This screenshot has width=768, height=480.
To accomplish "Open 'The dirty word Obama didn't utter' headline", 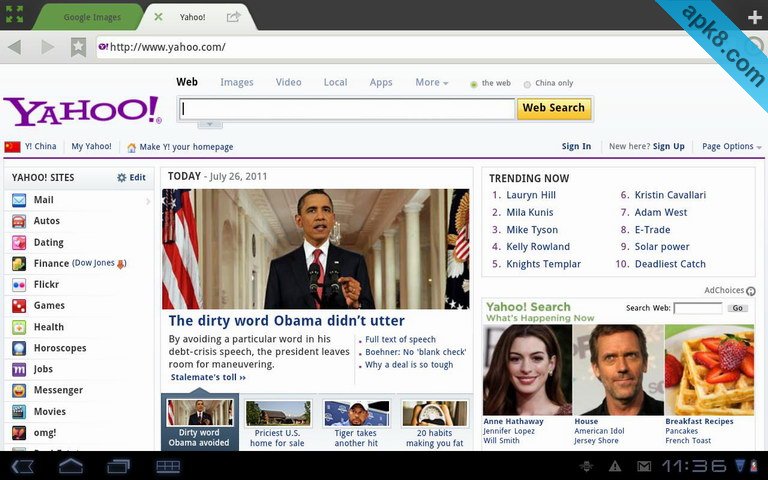I will tap(287, 321).
